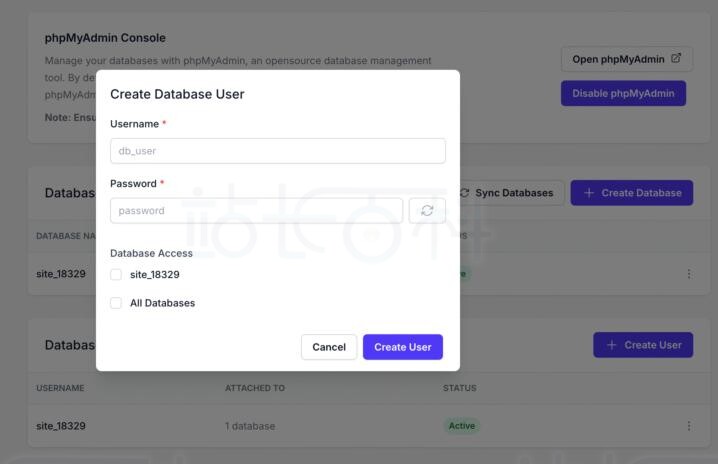Click the USERNAME column header
This screenshot has height=464, width=718.
click(60, 387)
